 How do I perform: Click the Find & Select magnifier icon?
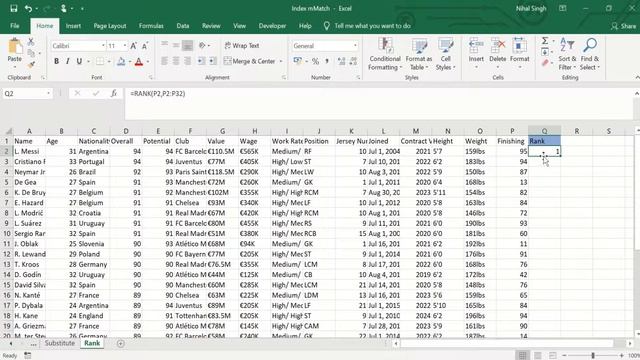(590, 45)
